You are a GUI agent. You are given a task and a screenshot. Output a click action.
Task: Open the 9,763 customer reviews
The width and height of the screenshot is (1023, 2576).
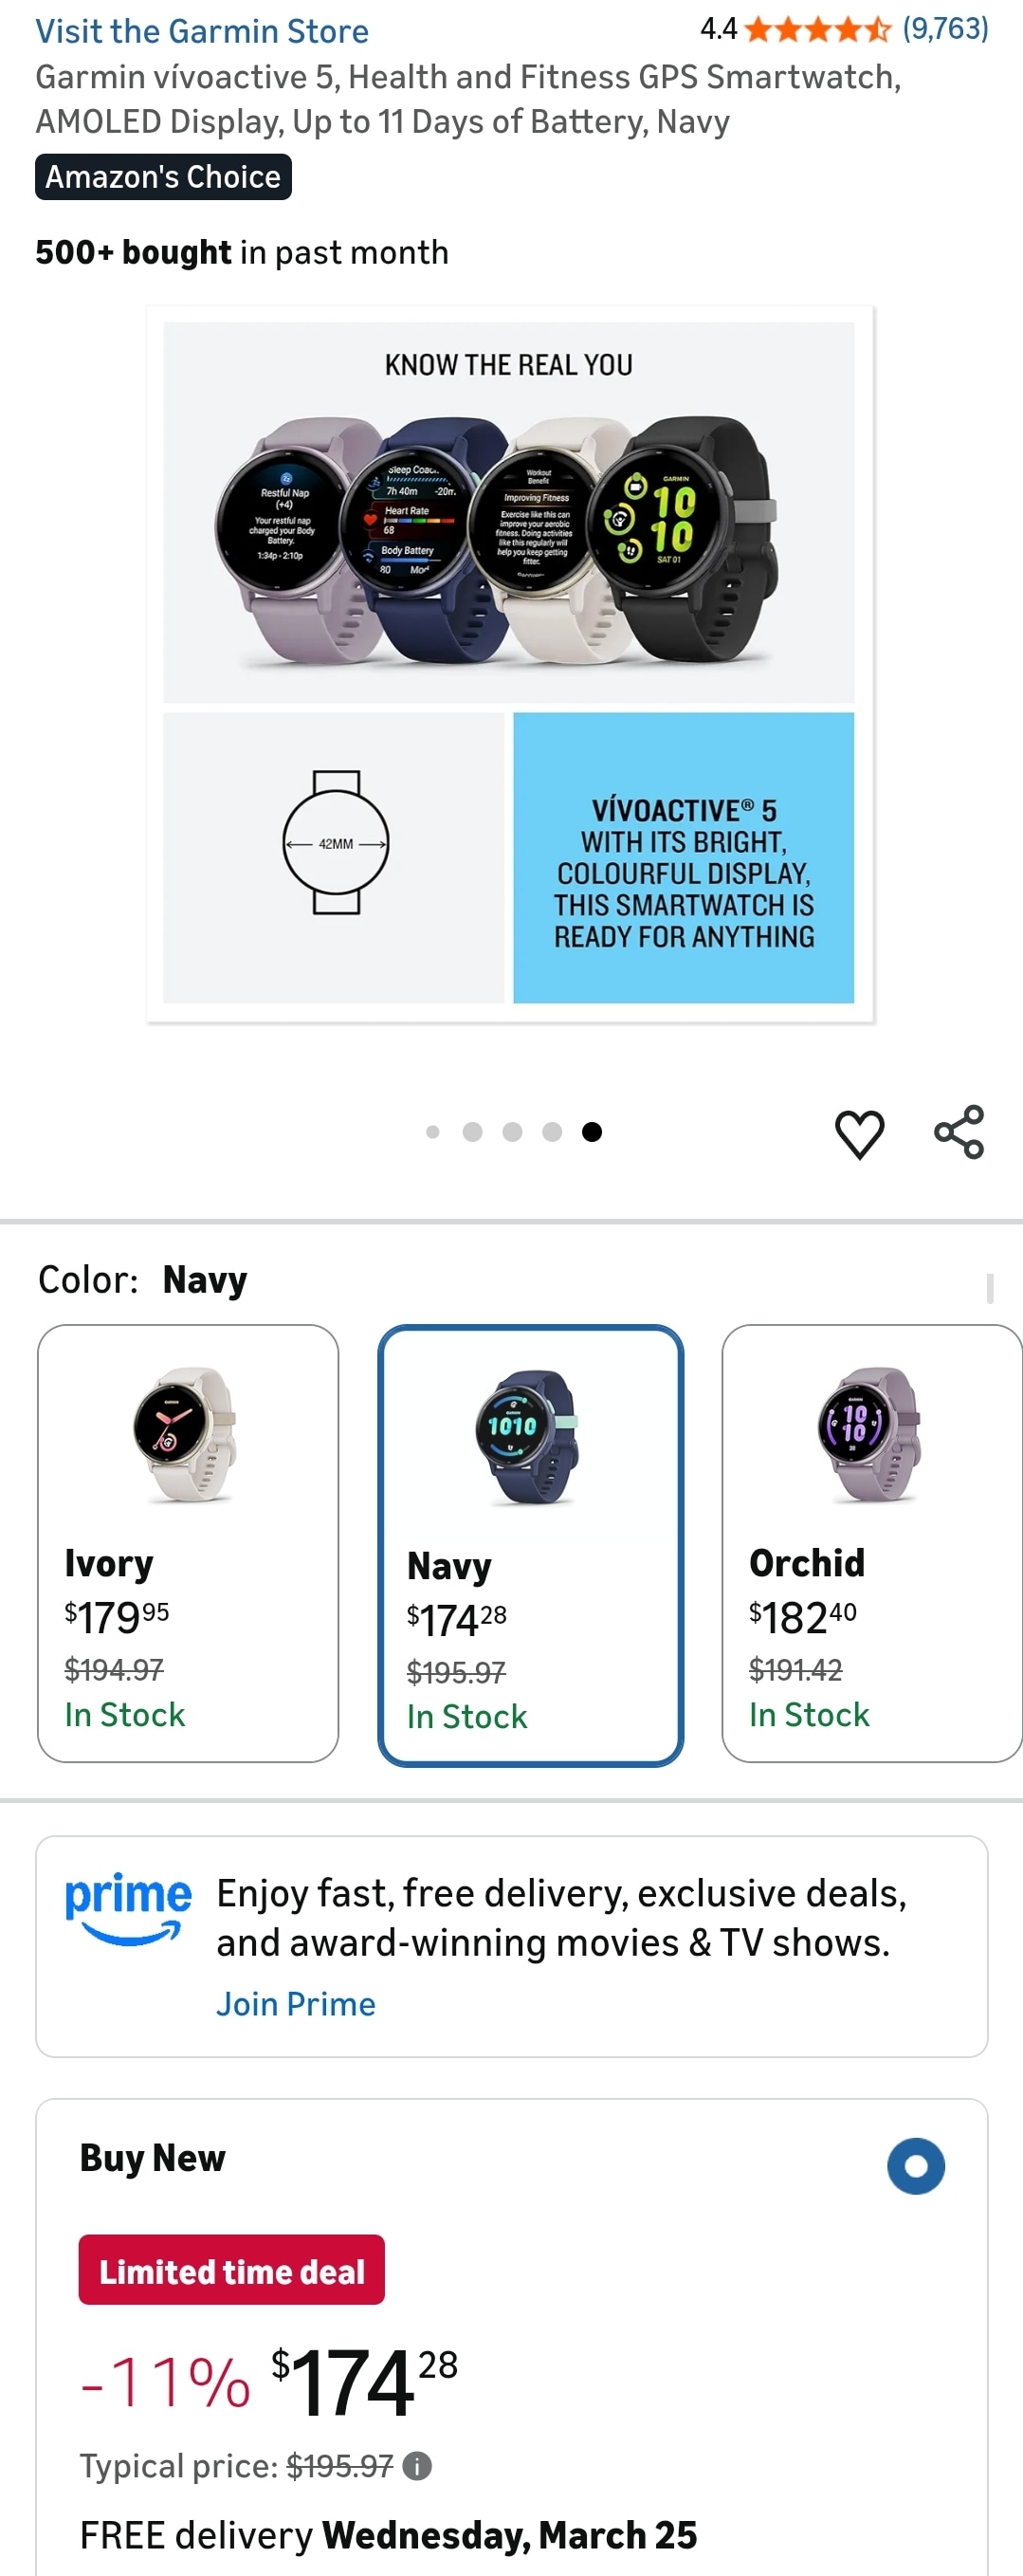click(945, 29)
